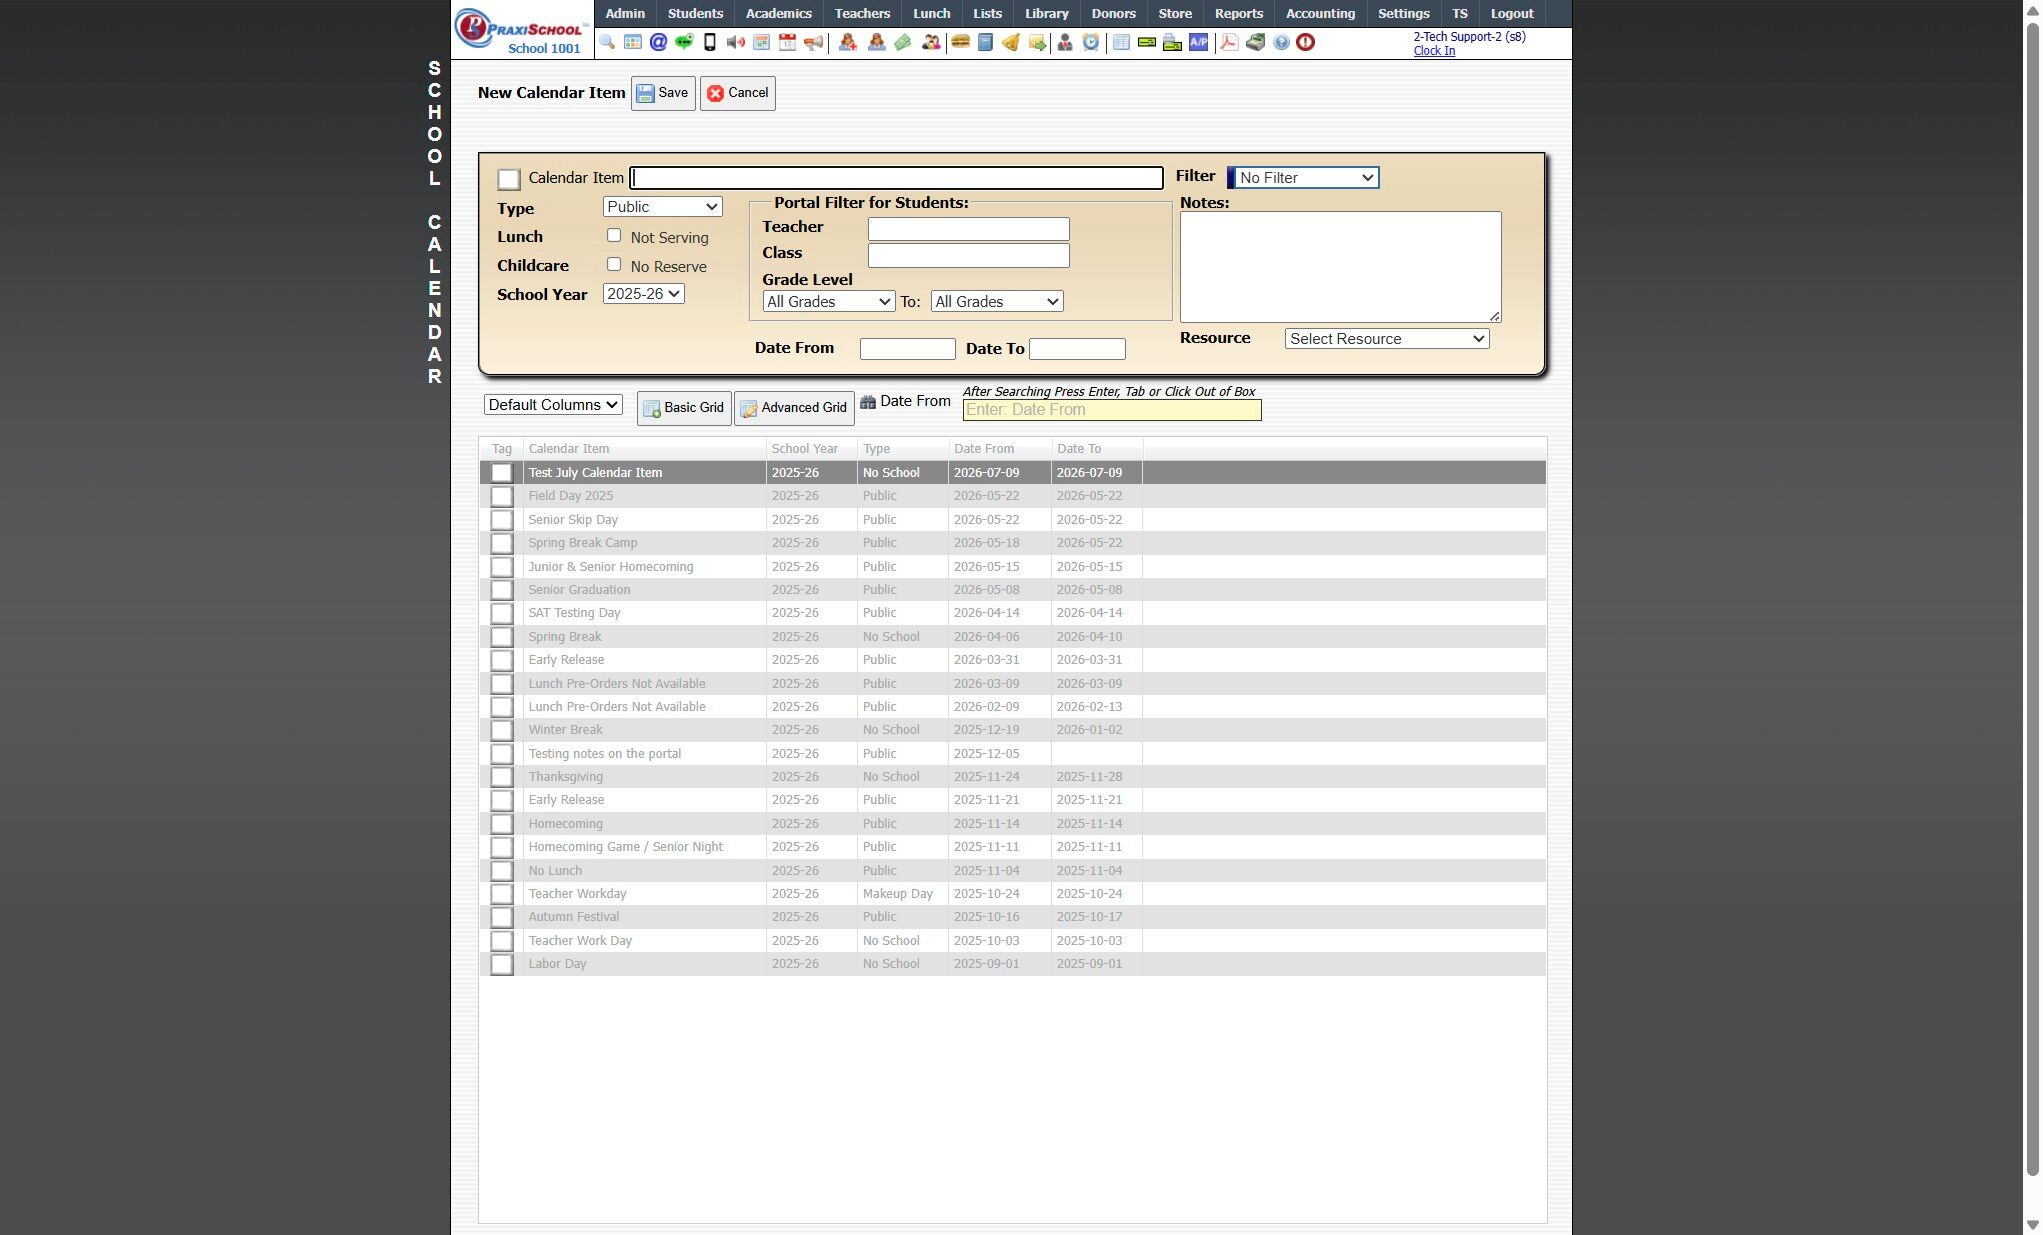Expand the Select Resource dropdown
The image size is (2043, 1235).
(x=1386, y=339)
